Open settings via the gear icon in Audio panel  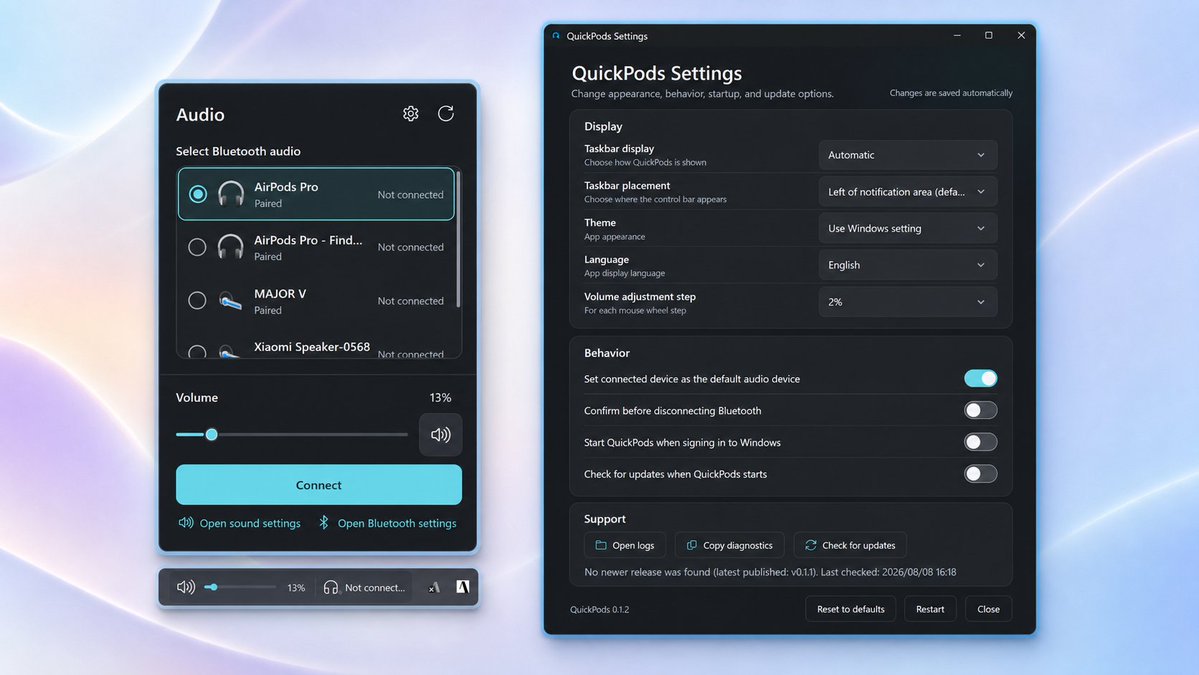click(411, 114)
